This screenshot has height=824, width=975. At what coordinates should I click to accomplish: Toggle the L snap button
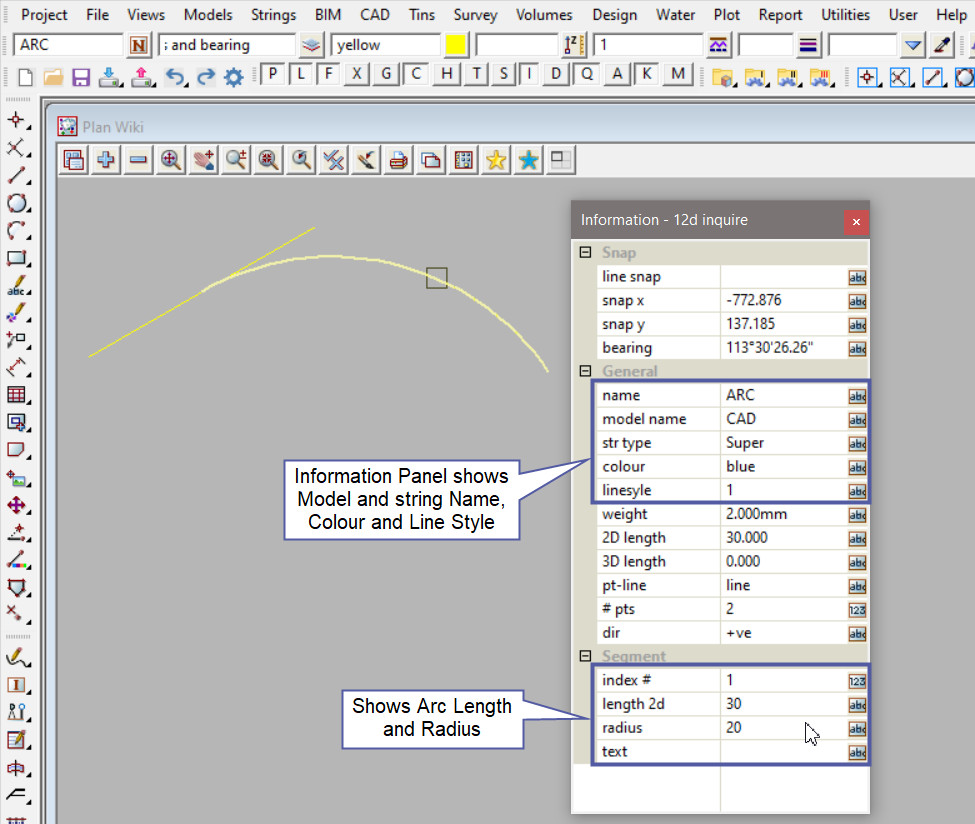[x=301, y=74]
